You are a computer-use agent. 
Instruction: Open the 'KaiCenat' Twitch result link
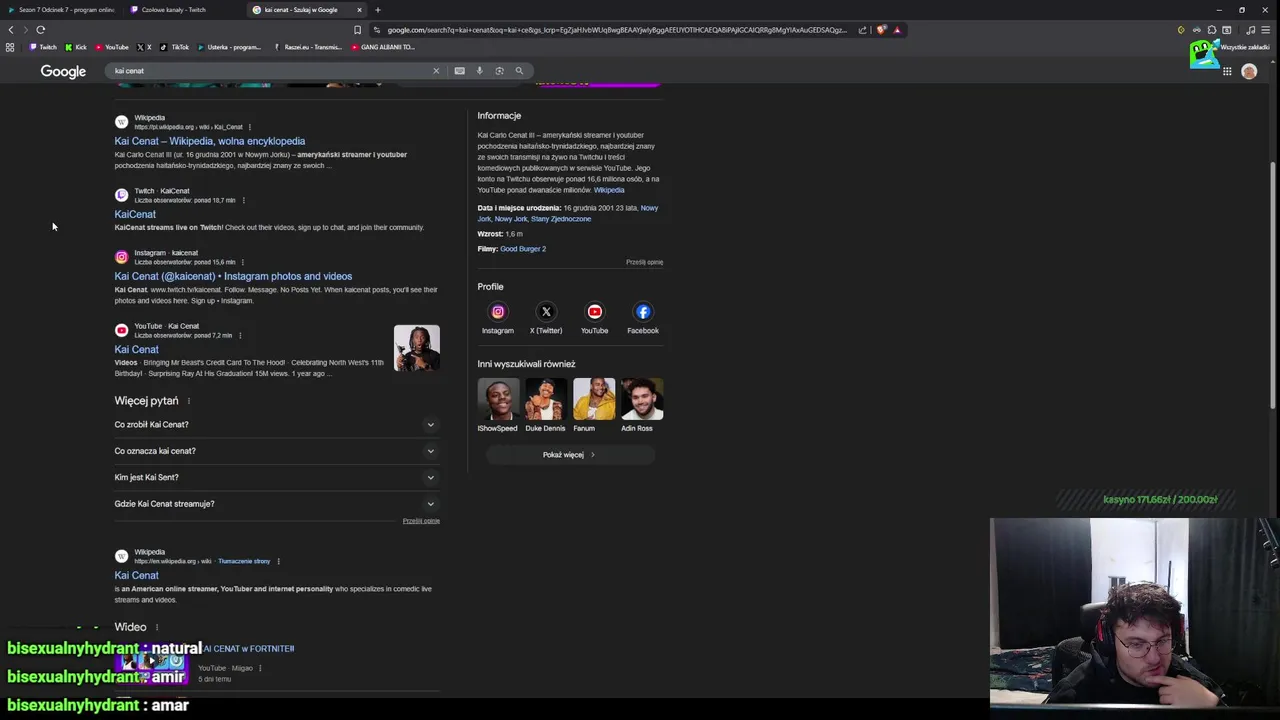135,214
